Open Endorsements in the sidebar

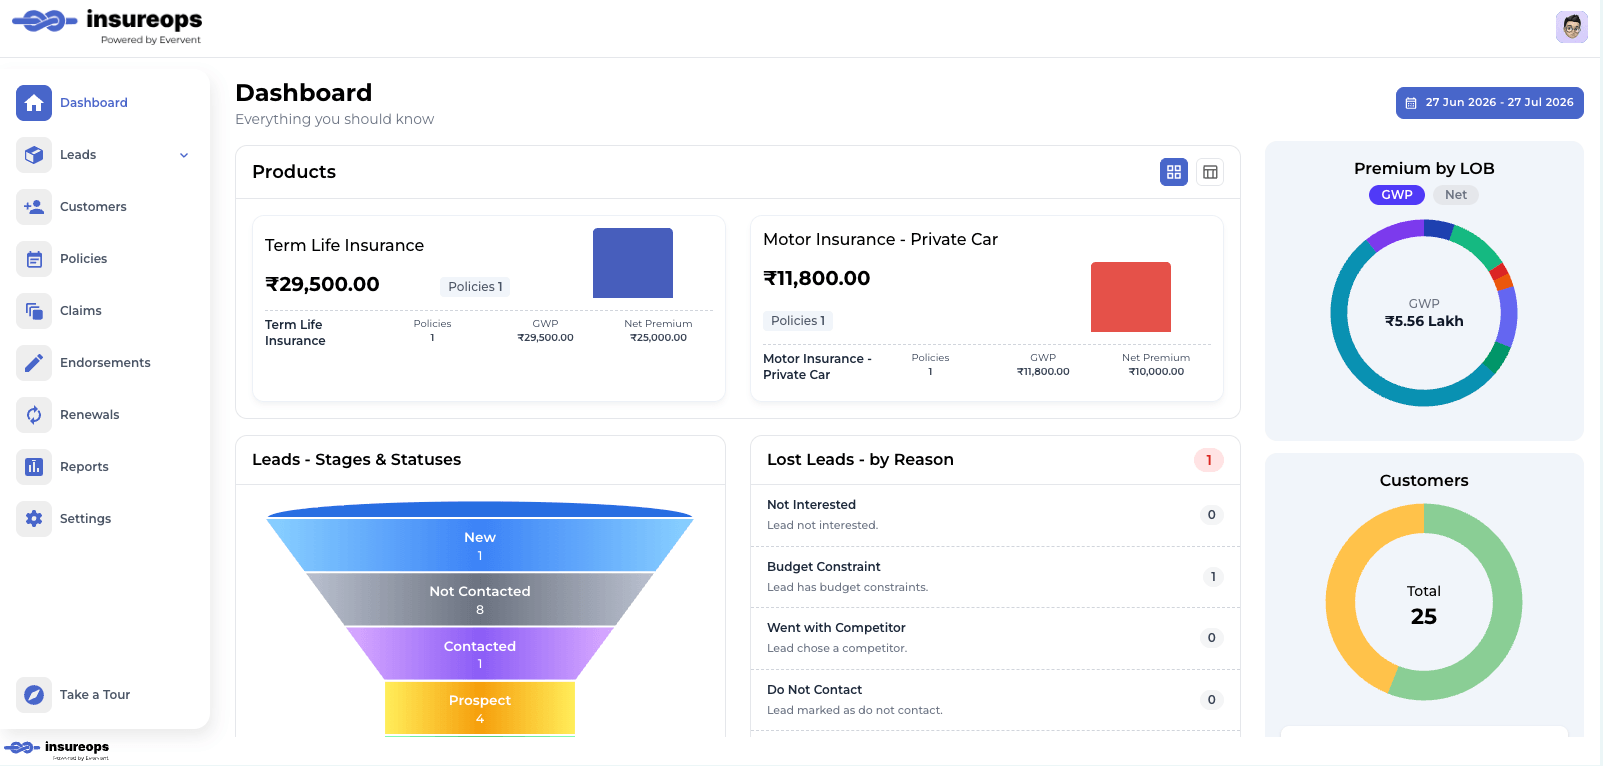coord(105,363)
